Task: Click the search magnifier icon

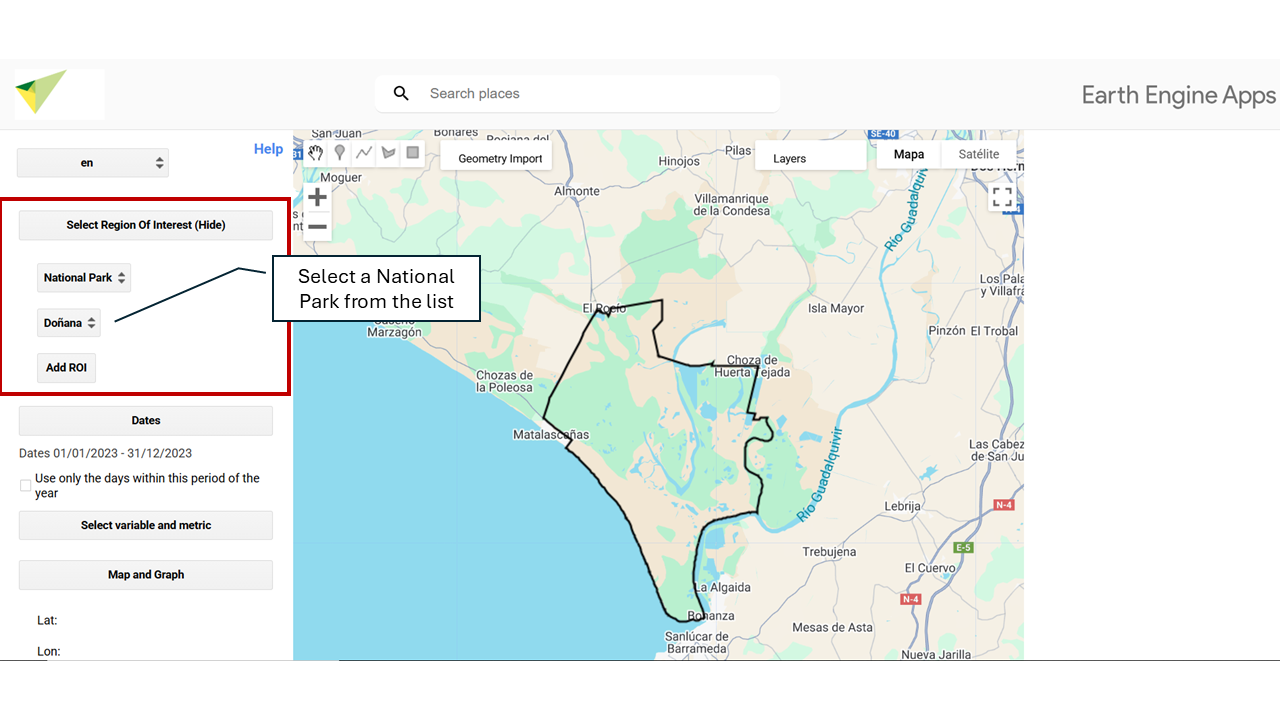Action: pyautogui.click(x=401, y=94)
